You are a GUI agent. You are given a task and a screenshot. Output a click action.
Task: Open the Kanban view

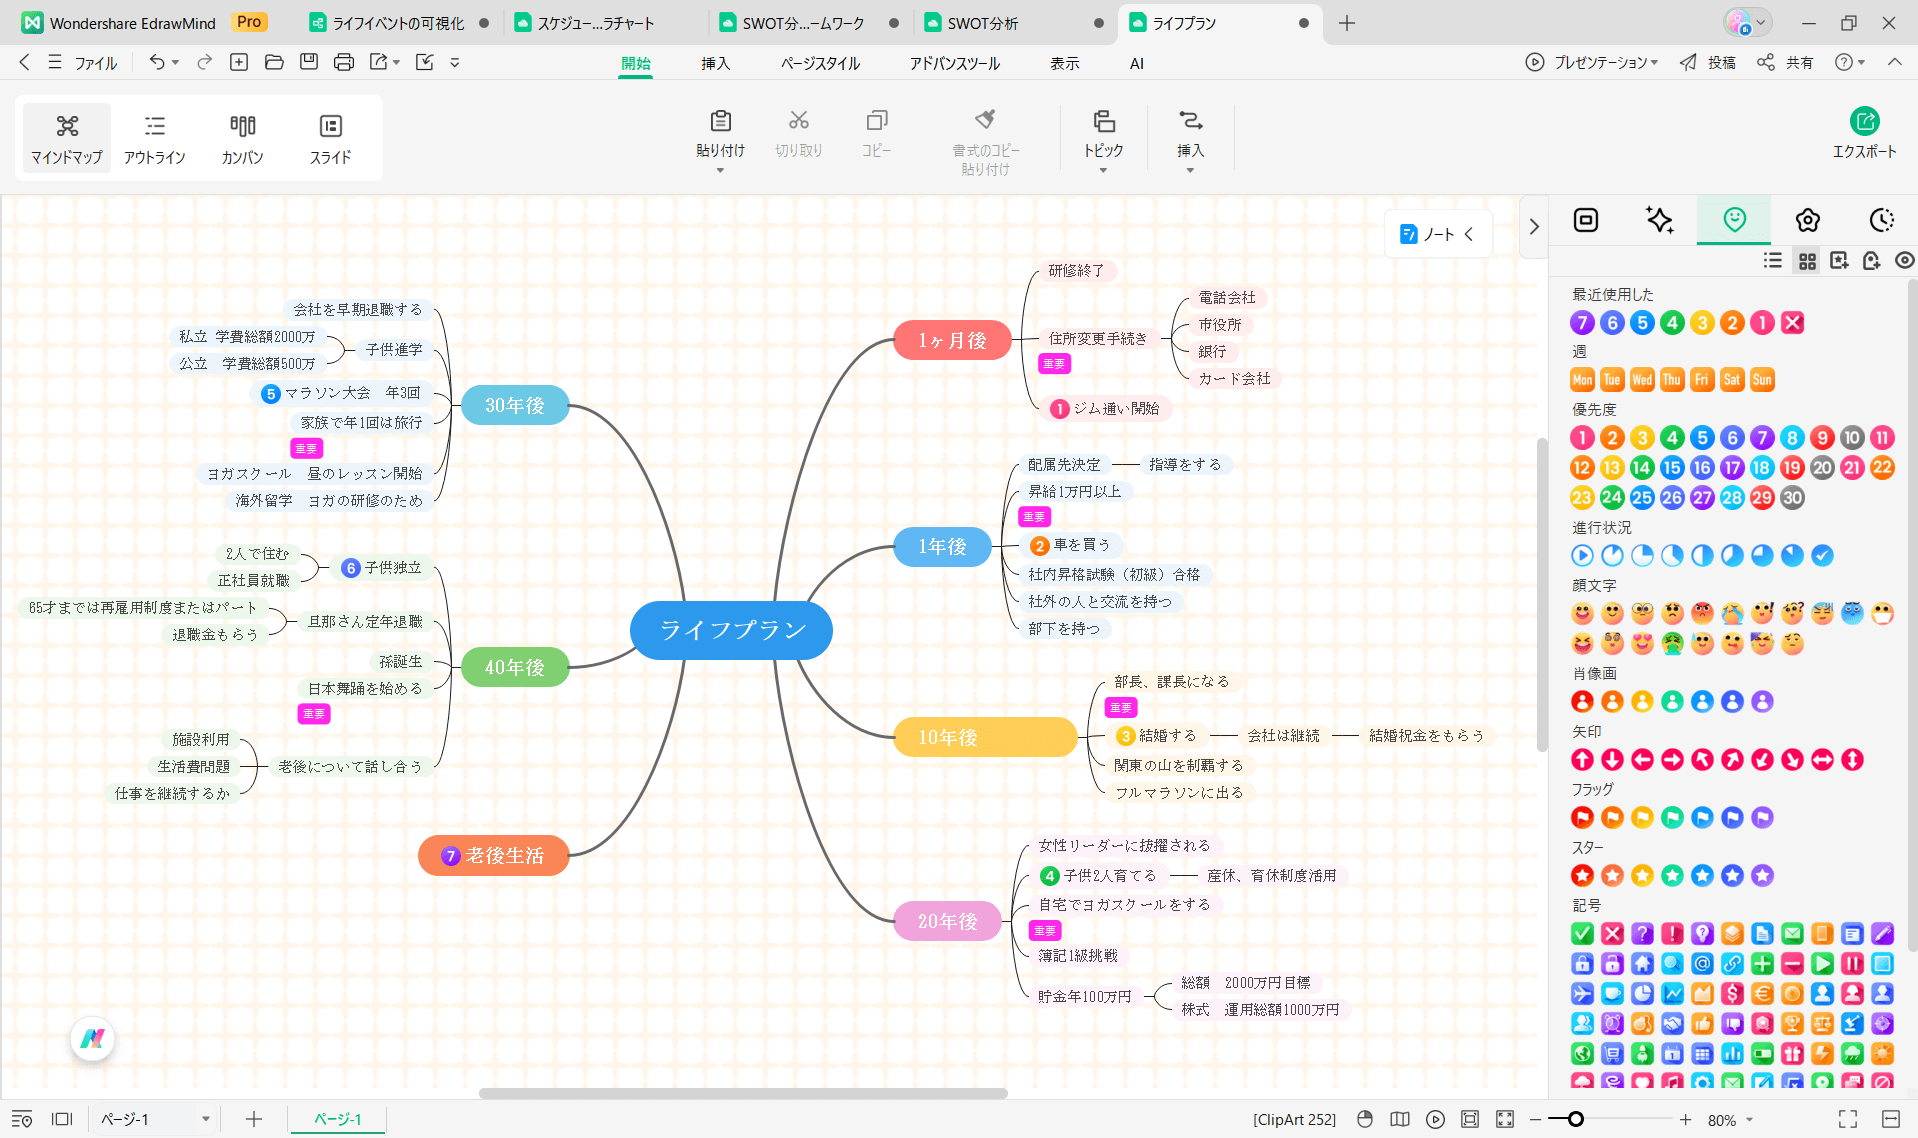[x=242, y=138]
